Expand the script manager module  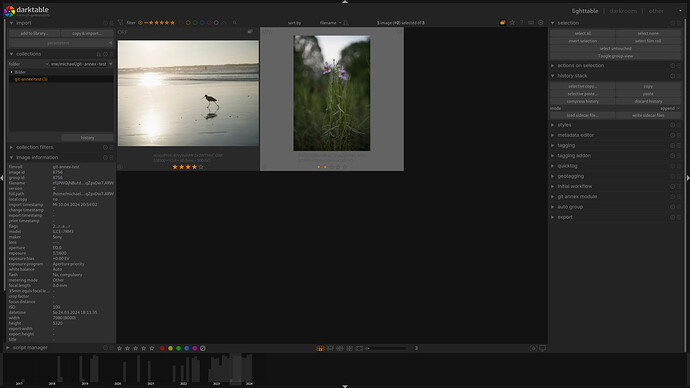pyautogui.click(x=7, y=348)
